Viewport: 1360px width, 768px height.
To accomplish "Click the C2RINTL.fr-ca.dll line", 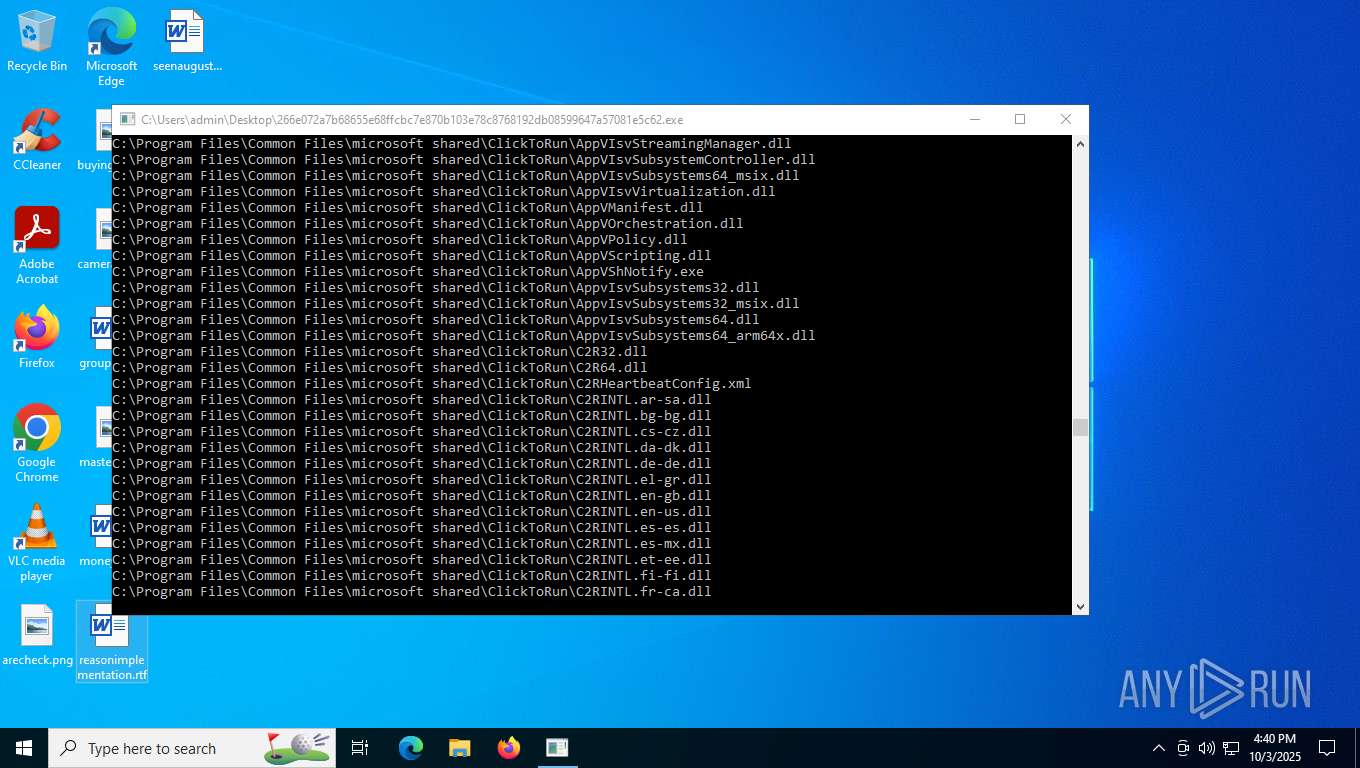I will (x=412, y=592).
